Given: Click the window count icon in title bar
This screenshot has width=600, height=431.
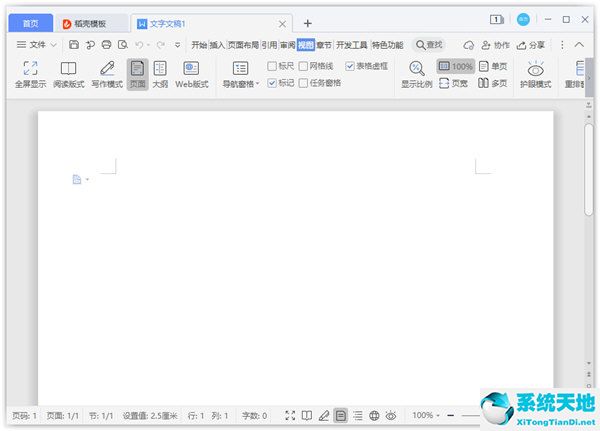Looking at the screenshot, I should pyautogui.click(x=496, y=19).
